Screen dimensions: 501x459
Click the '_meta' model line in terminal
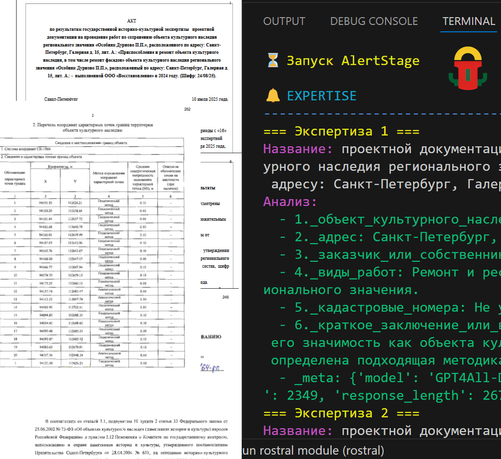pos(390,378)
